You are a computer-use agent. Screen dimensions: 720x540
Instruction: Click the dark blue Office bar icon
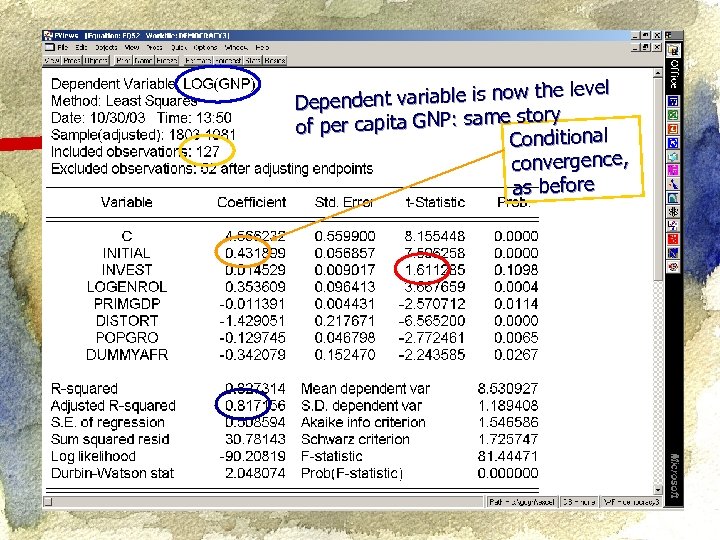point(673,253)
